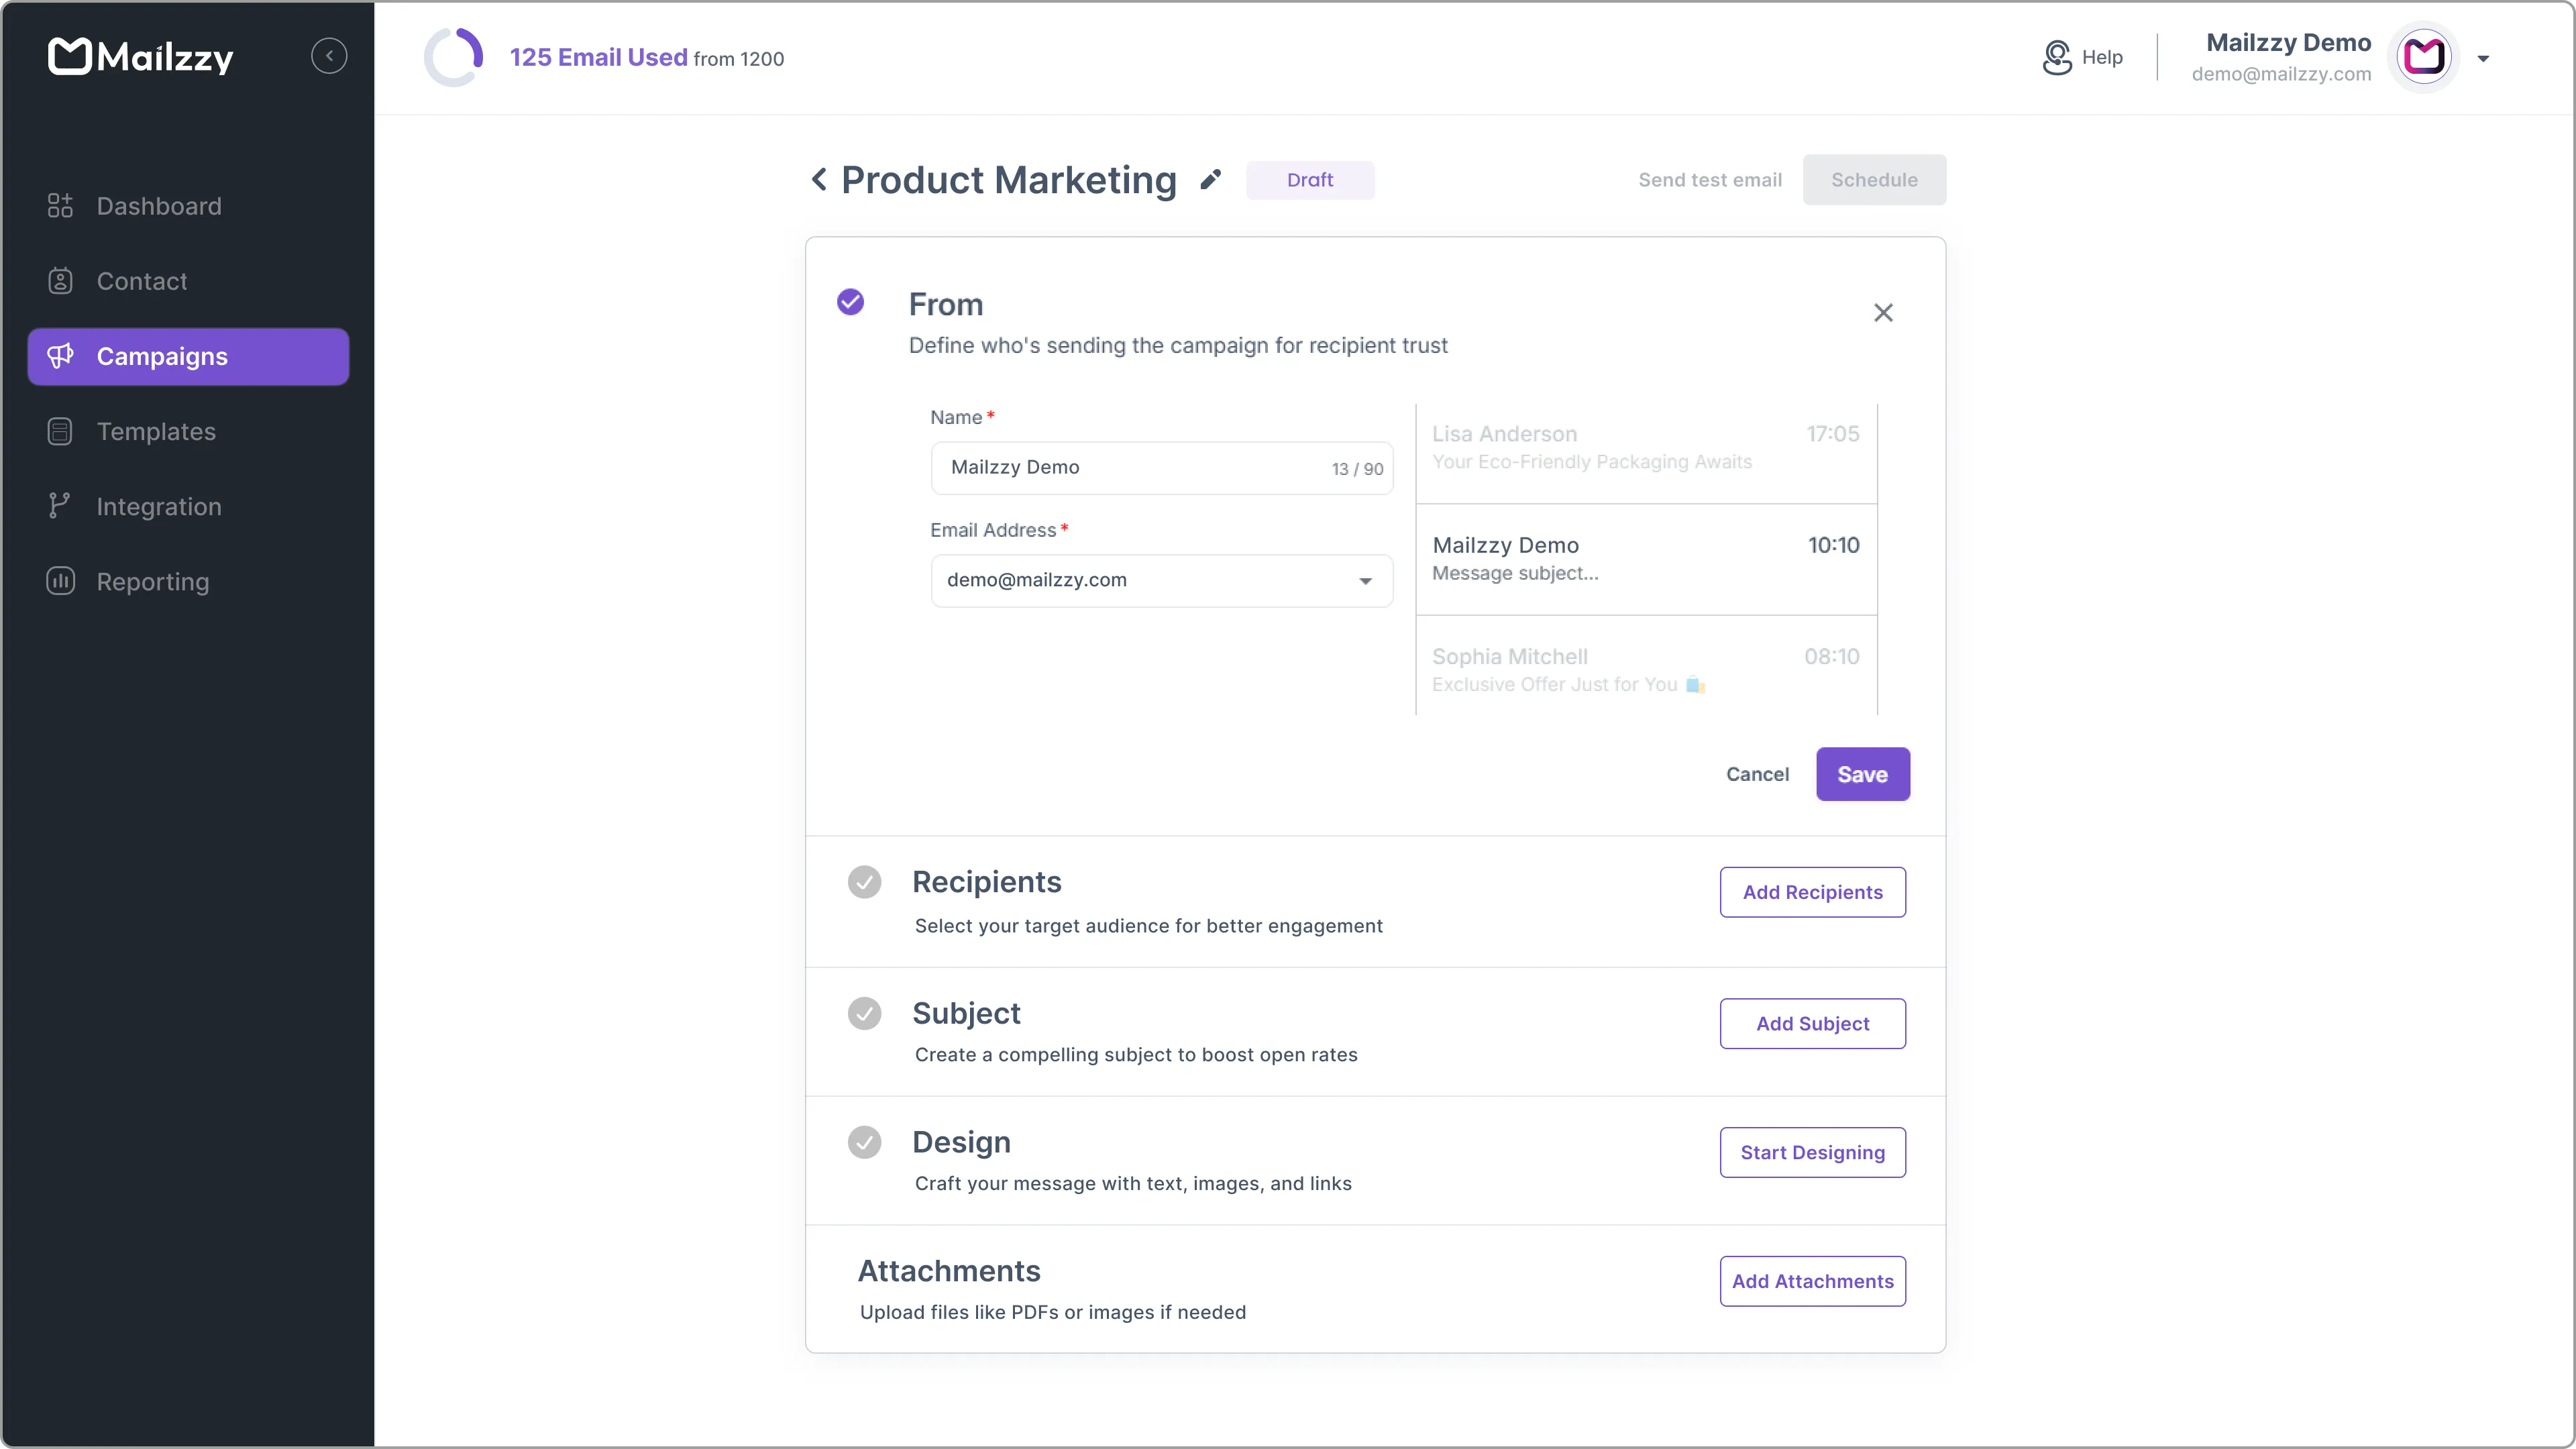Viewport: 2576px width, 1449px height.
Task: Open Send test email option
Action: [x=1709, y=180]
